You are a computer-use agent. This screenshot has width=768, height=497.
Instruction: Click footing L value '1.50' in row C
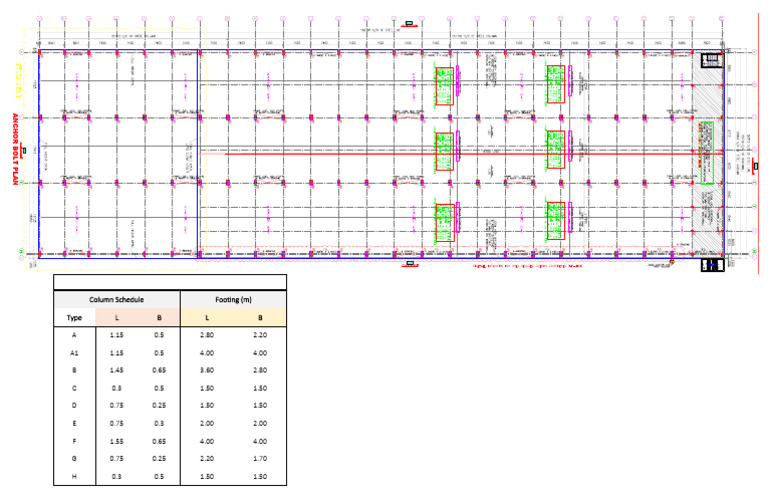pos(207,388)
